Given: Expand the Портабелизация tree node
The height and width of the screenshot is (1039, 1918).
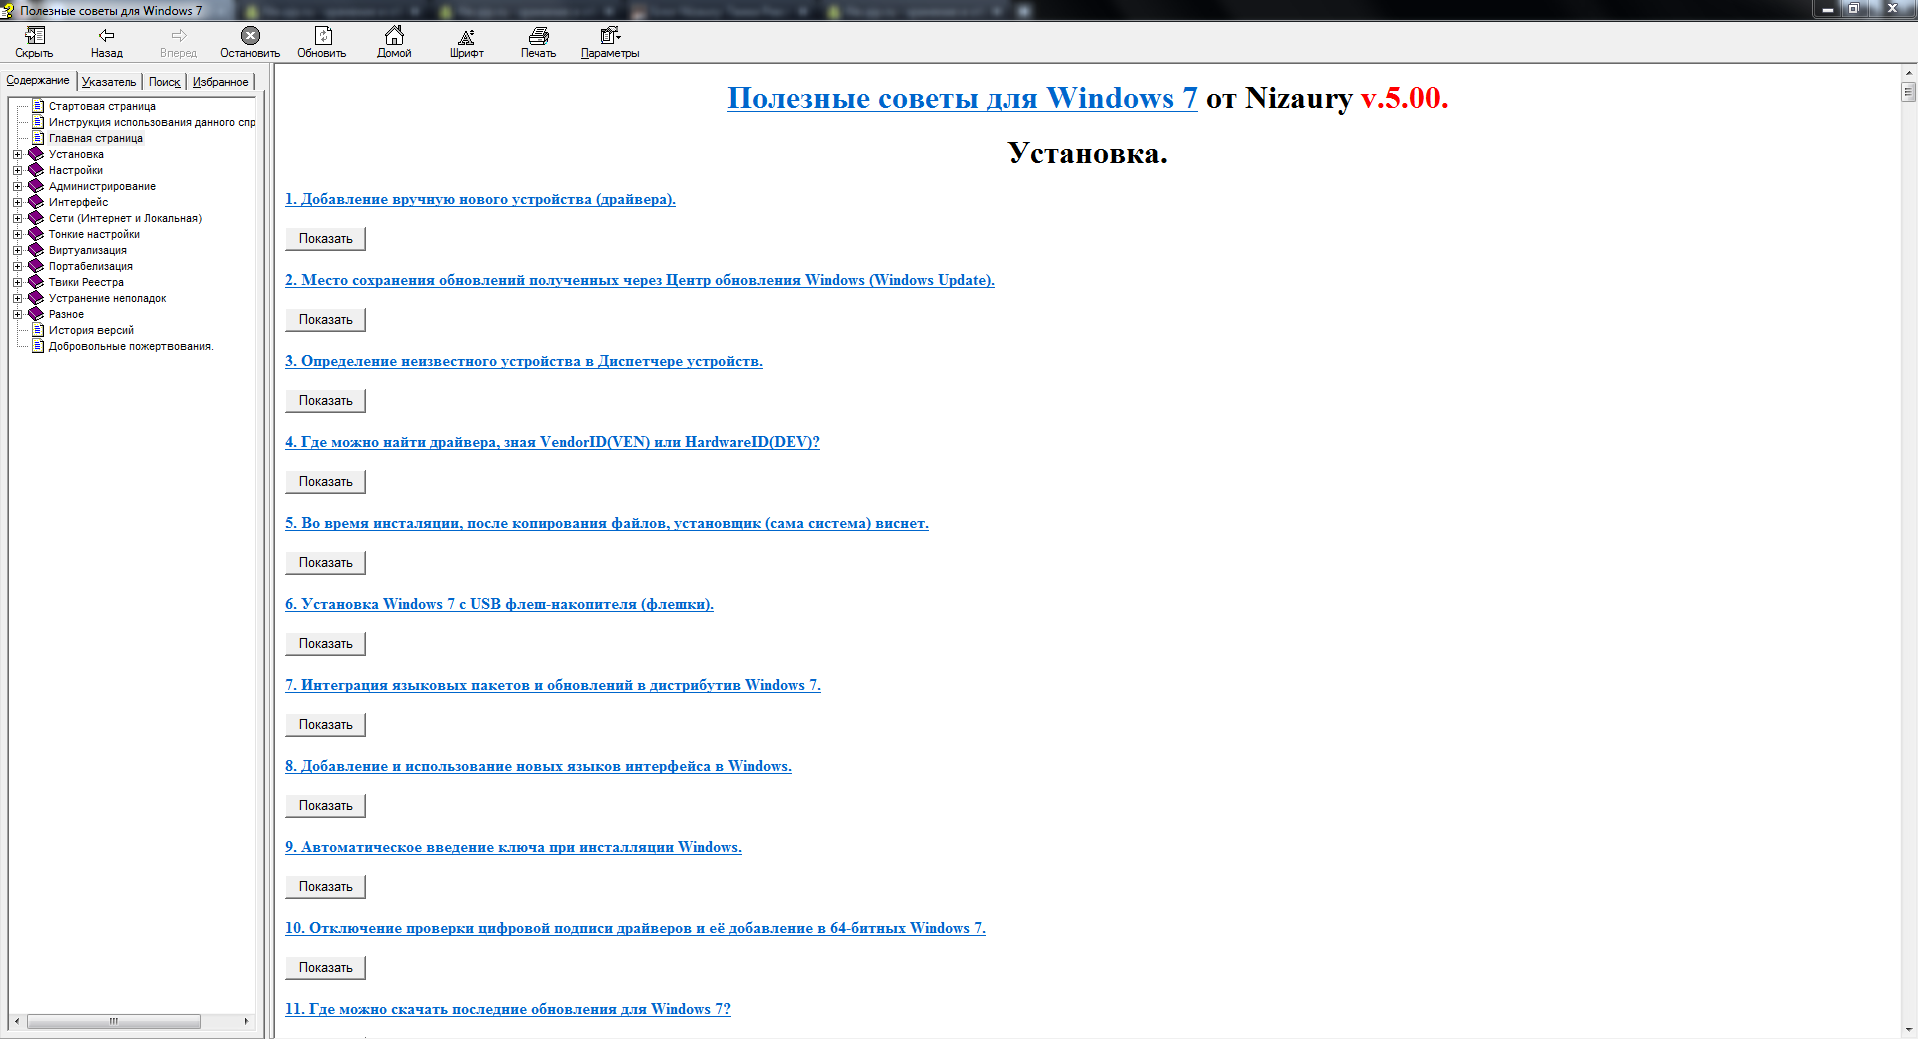Looking at the screenshot, I should (x=17, y=266).
